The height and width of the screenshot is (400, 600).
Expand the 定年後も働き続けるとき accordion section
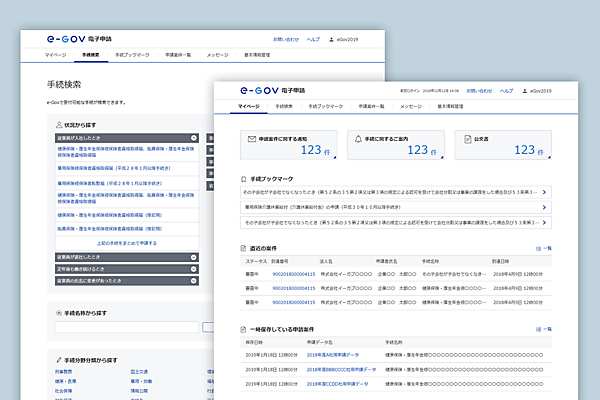(192, 268)
